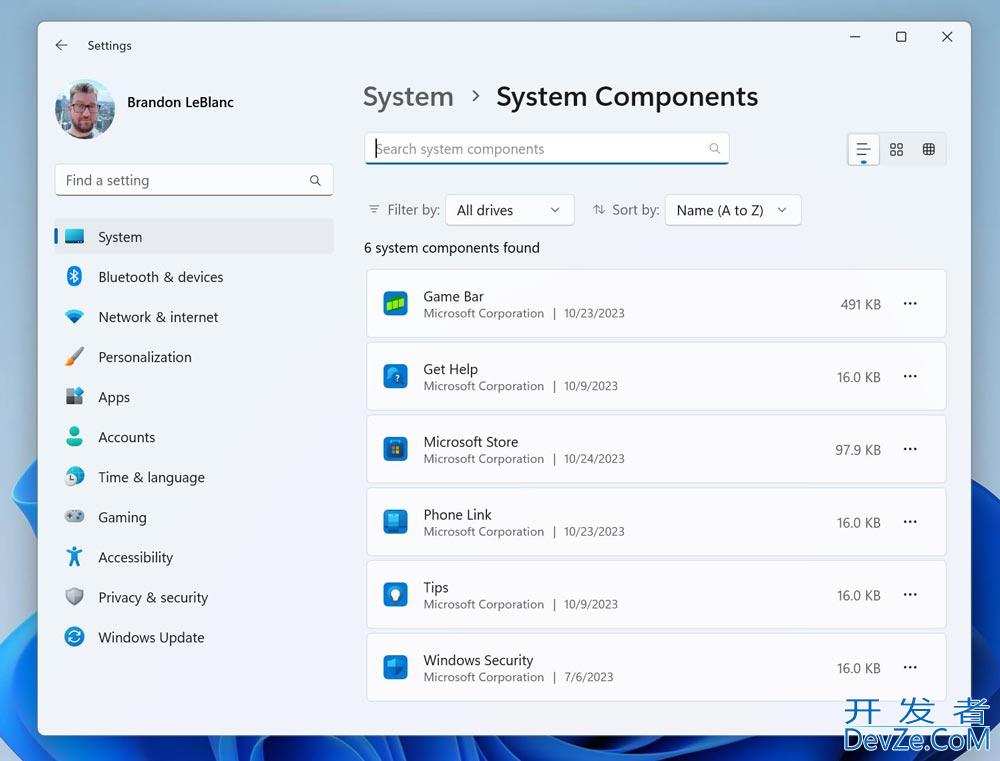Click the Tips lightbulb app icon
The image size is (1000, 761).
click(395, 595)
